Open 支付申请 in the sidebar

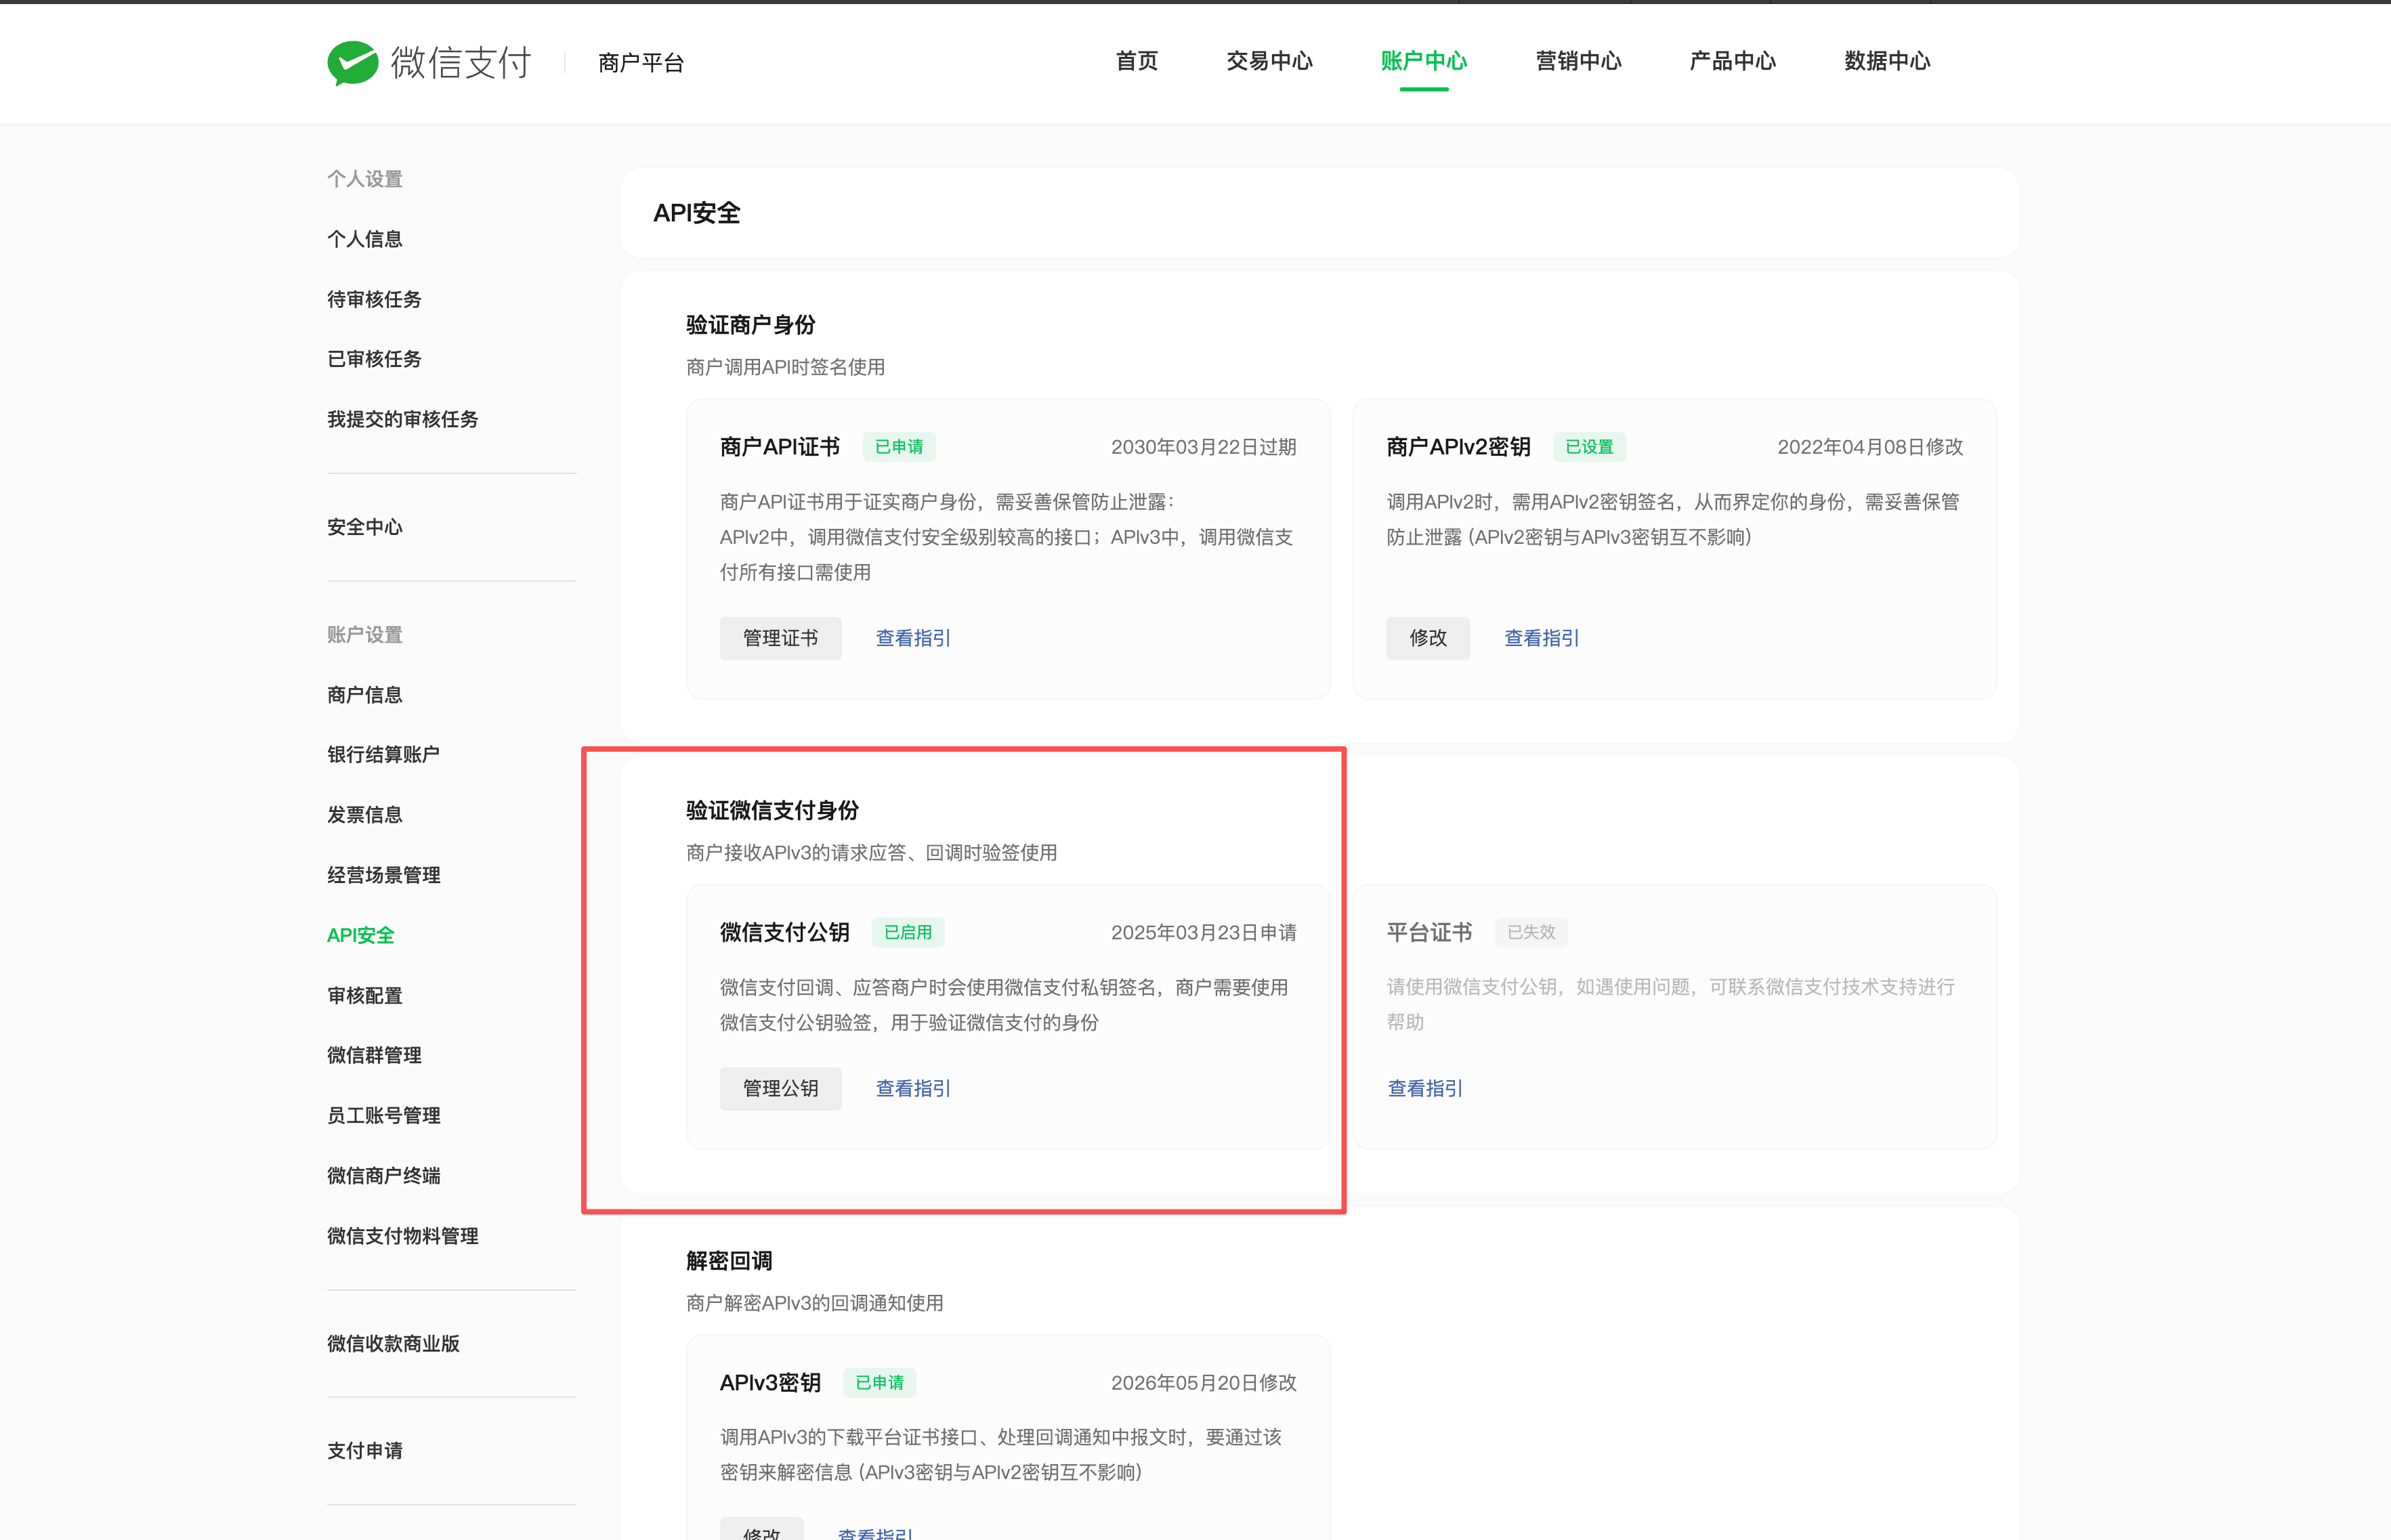pos(365,1451)
